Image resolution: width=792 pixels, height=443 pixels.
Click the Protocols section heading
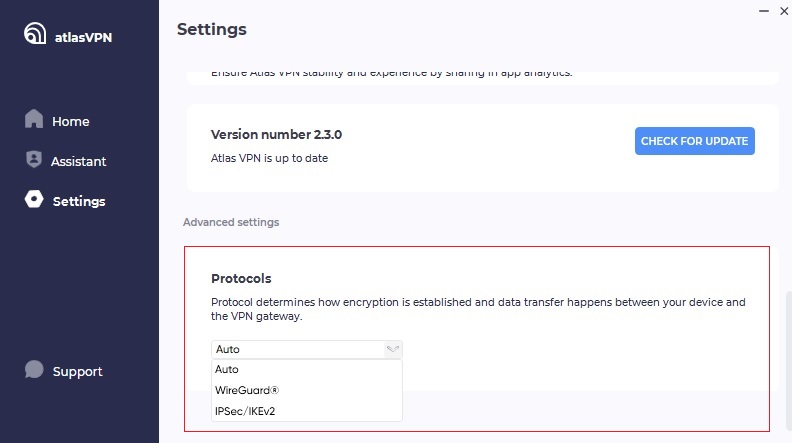pos(241,278)
